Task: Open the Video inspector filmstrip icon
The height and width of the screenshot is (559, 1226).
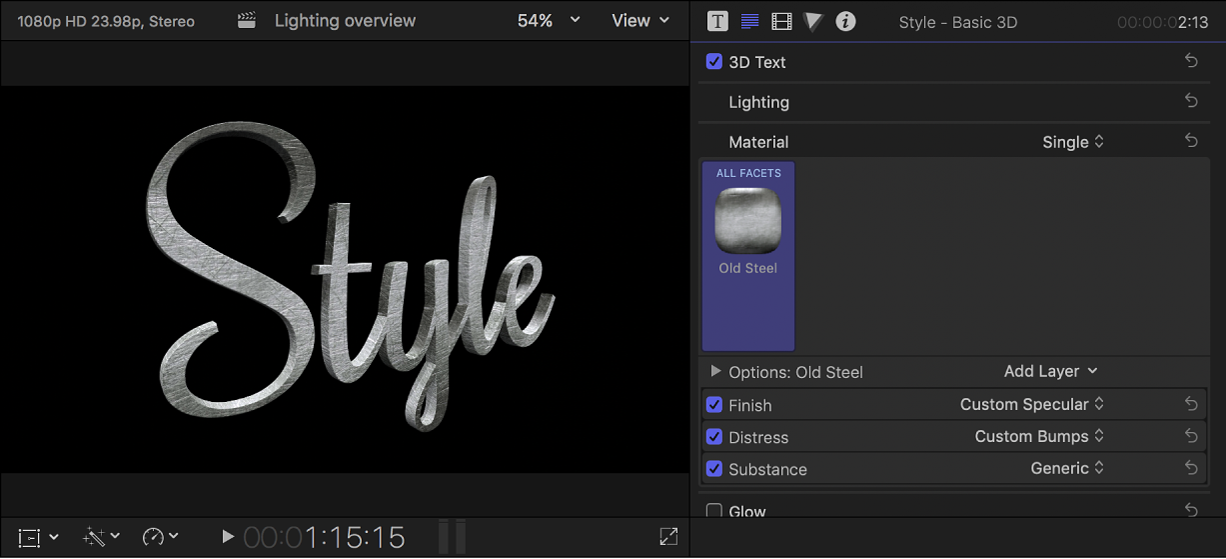Action: (x=782, y=21)
